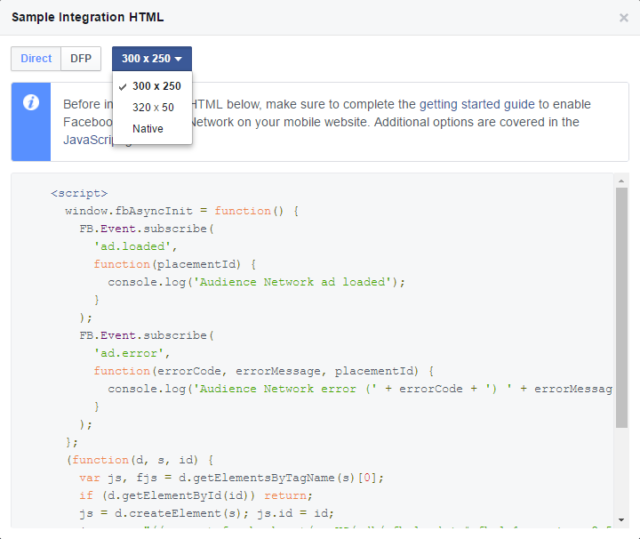Choose the Native format option
Image resolution: width=640 pixels, height=539 pixels.
point(152,129)
